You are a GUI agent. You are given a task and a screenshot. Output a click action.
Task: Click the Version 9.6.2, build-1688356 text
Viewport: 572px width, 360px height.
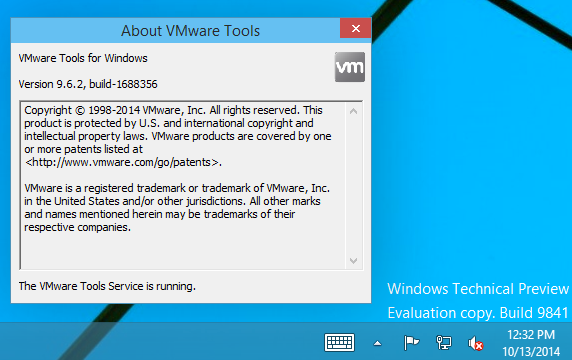click(88, 84)
